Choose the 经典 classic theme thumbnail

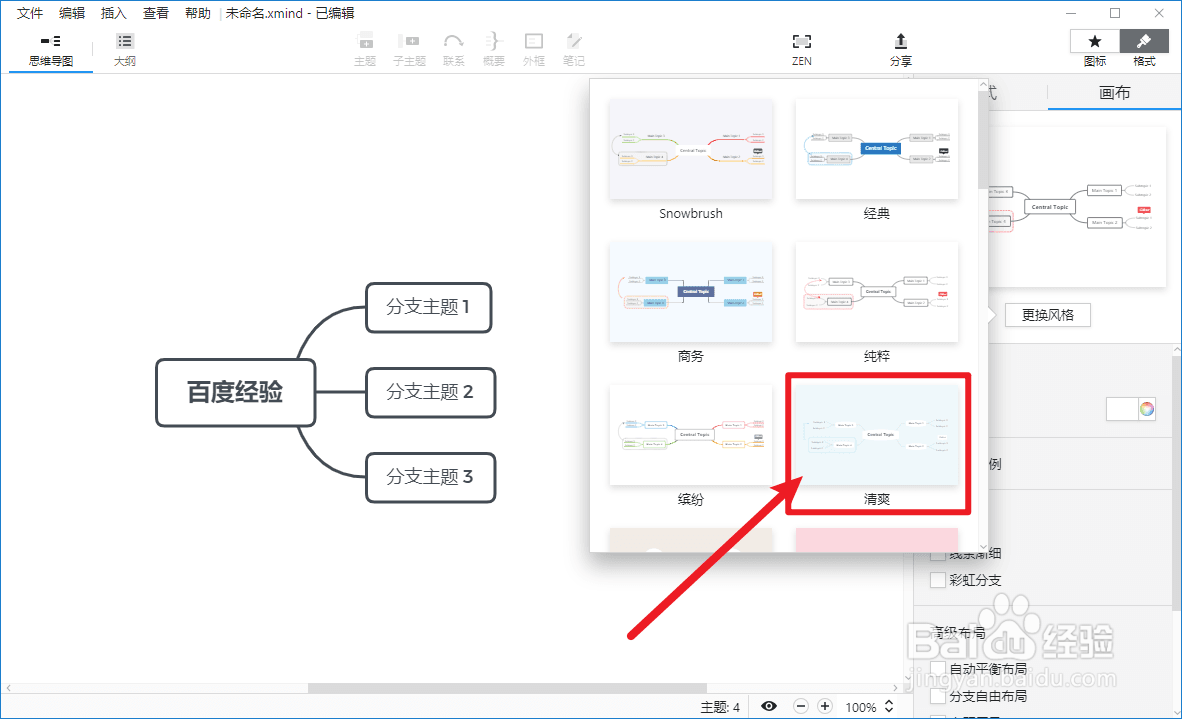(877, 148)
